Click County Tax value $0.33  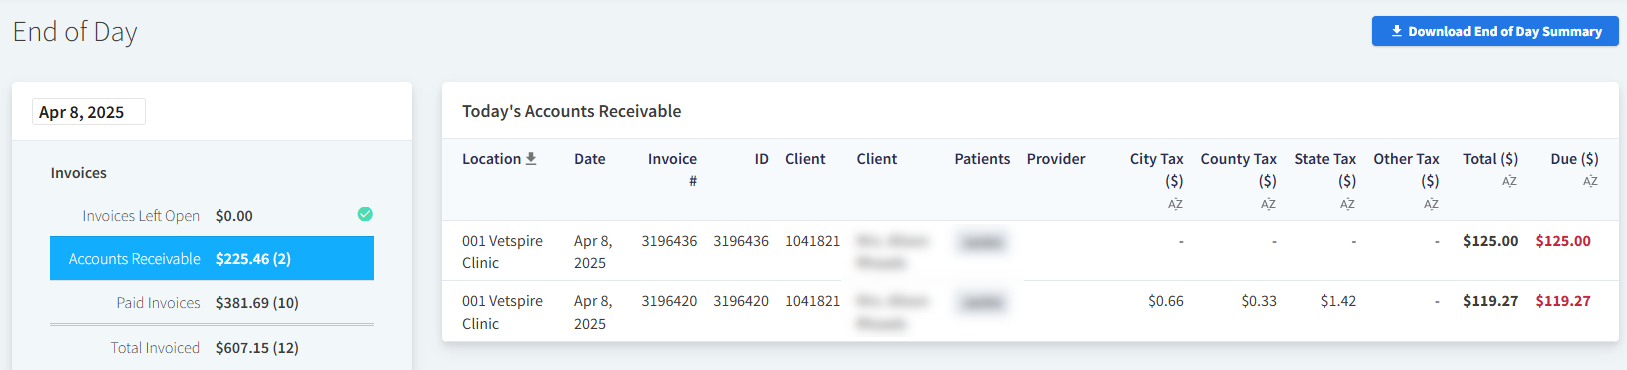(1259, 301)
